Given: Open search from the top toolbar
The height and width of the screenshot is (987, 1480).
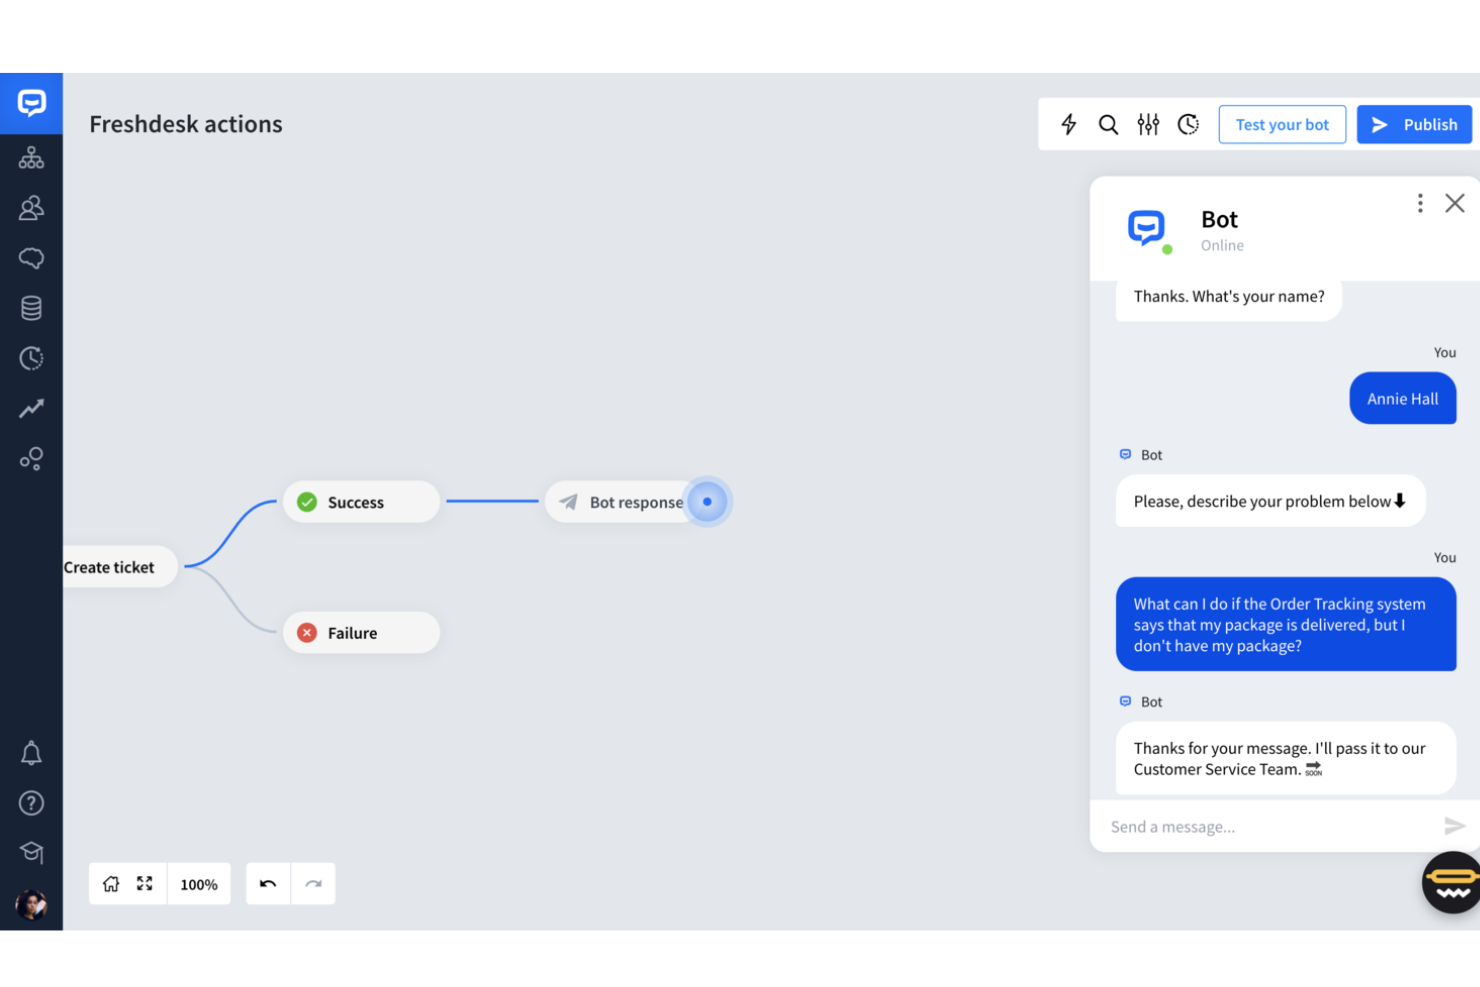Looking at the screenshot, I should click(x=1108, y=124).
